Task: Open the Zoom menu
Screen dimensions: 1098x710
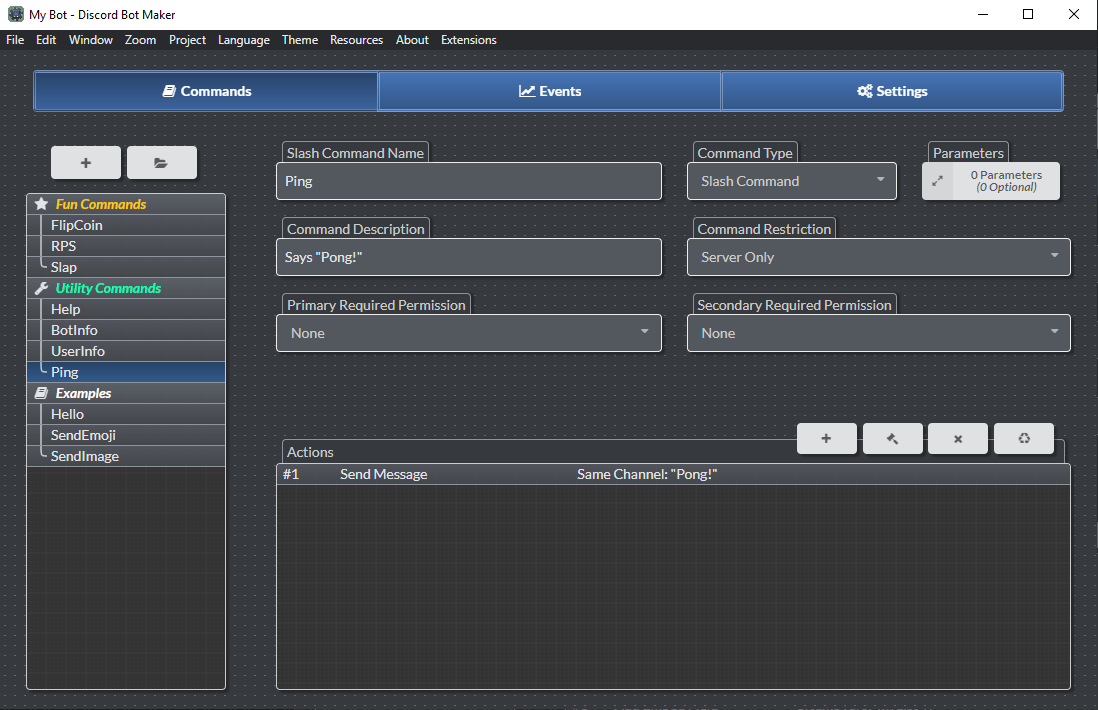Action: click(x=140, y=40)
